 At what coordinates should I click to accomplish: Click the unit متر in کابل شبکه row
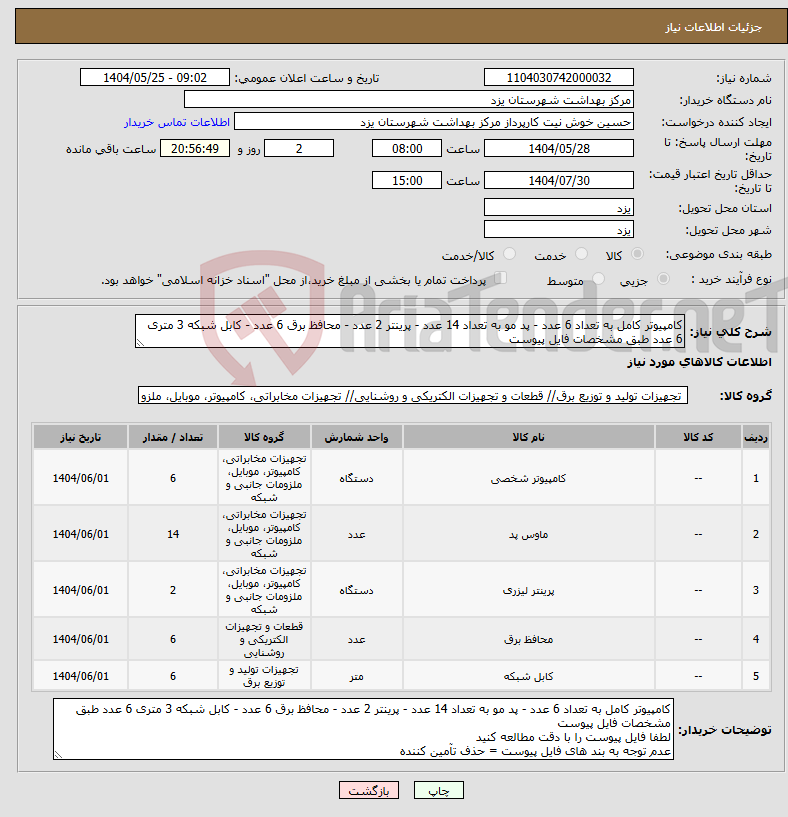point(356,676)
